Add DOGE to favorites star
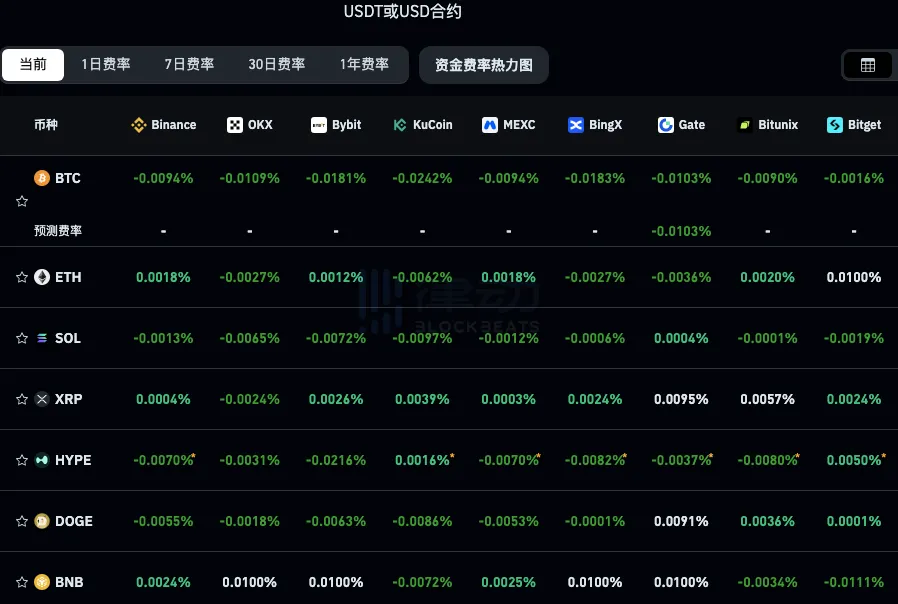Viewport: 898px width, 604px height. 22,521
